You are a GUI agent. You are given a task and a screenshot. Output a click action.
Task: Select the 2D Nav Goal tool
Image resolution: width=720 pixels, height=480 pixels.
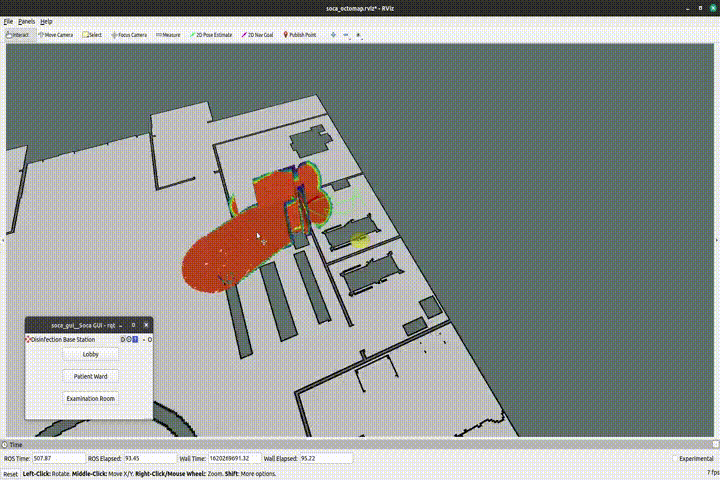pyautogui.click(x=259, y=34)
